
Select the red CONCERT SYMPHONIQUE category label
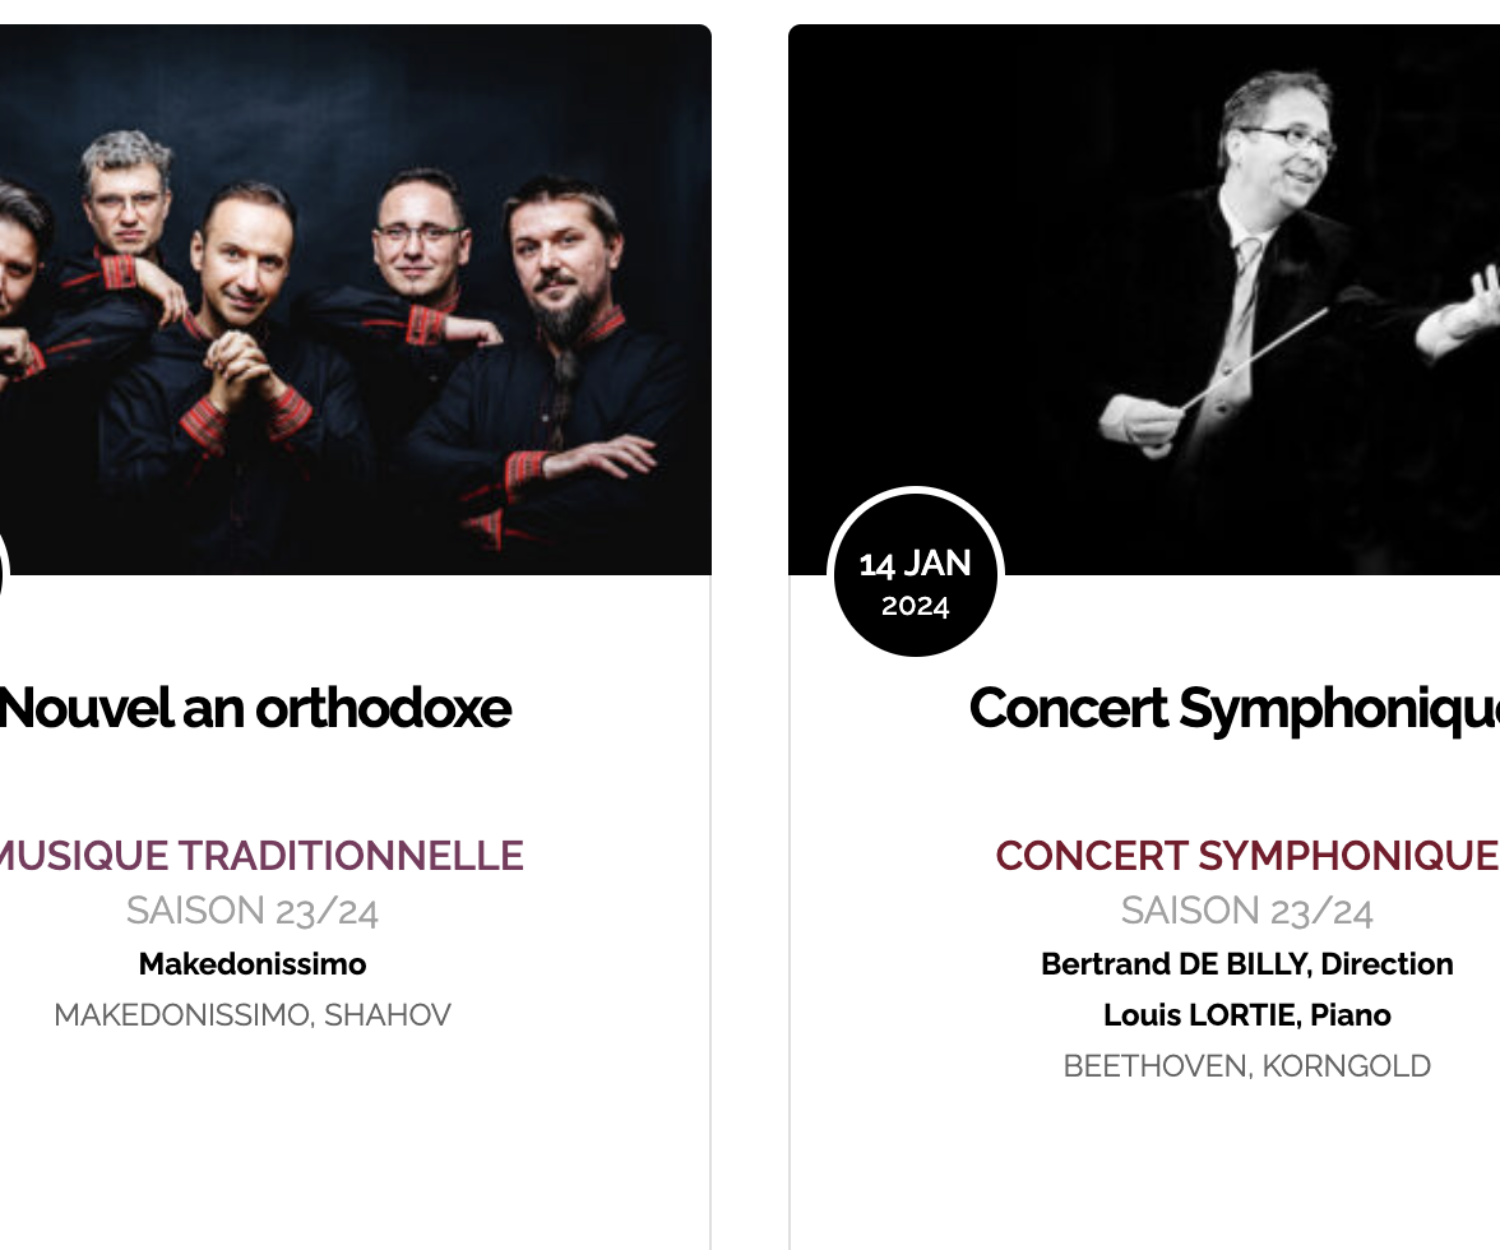coord(1246,856)
